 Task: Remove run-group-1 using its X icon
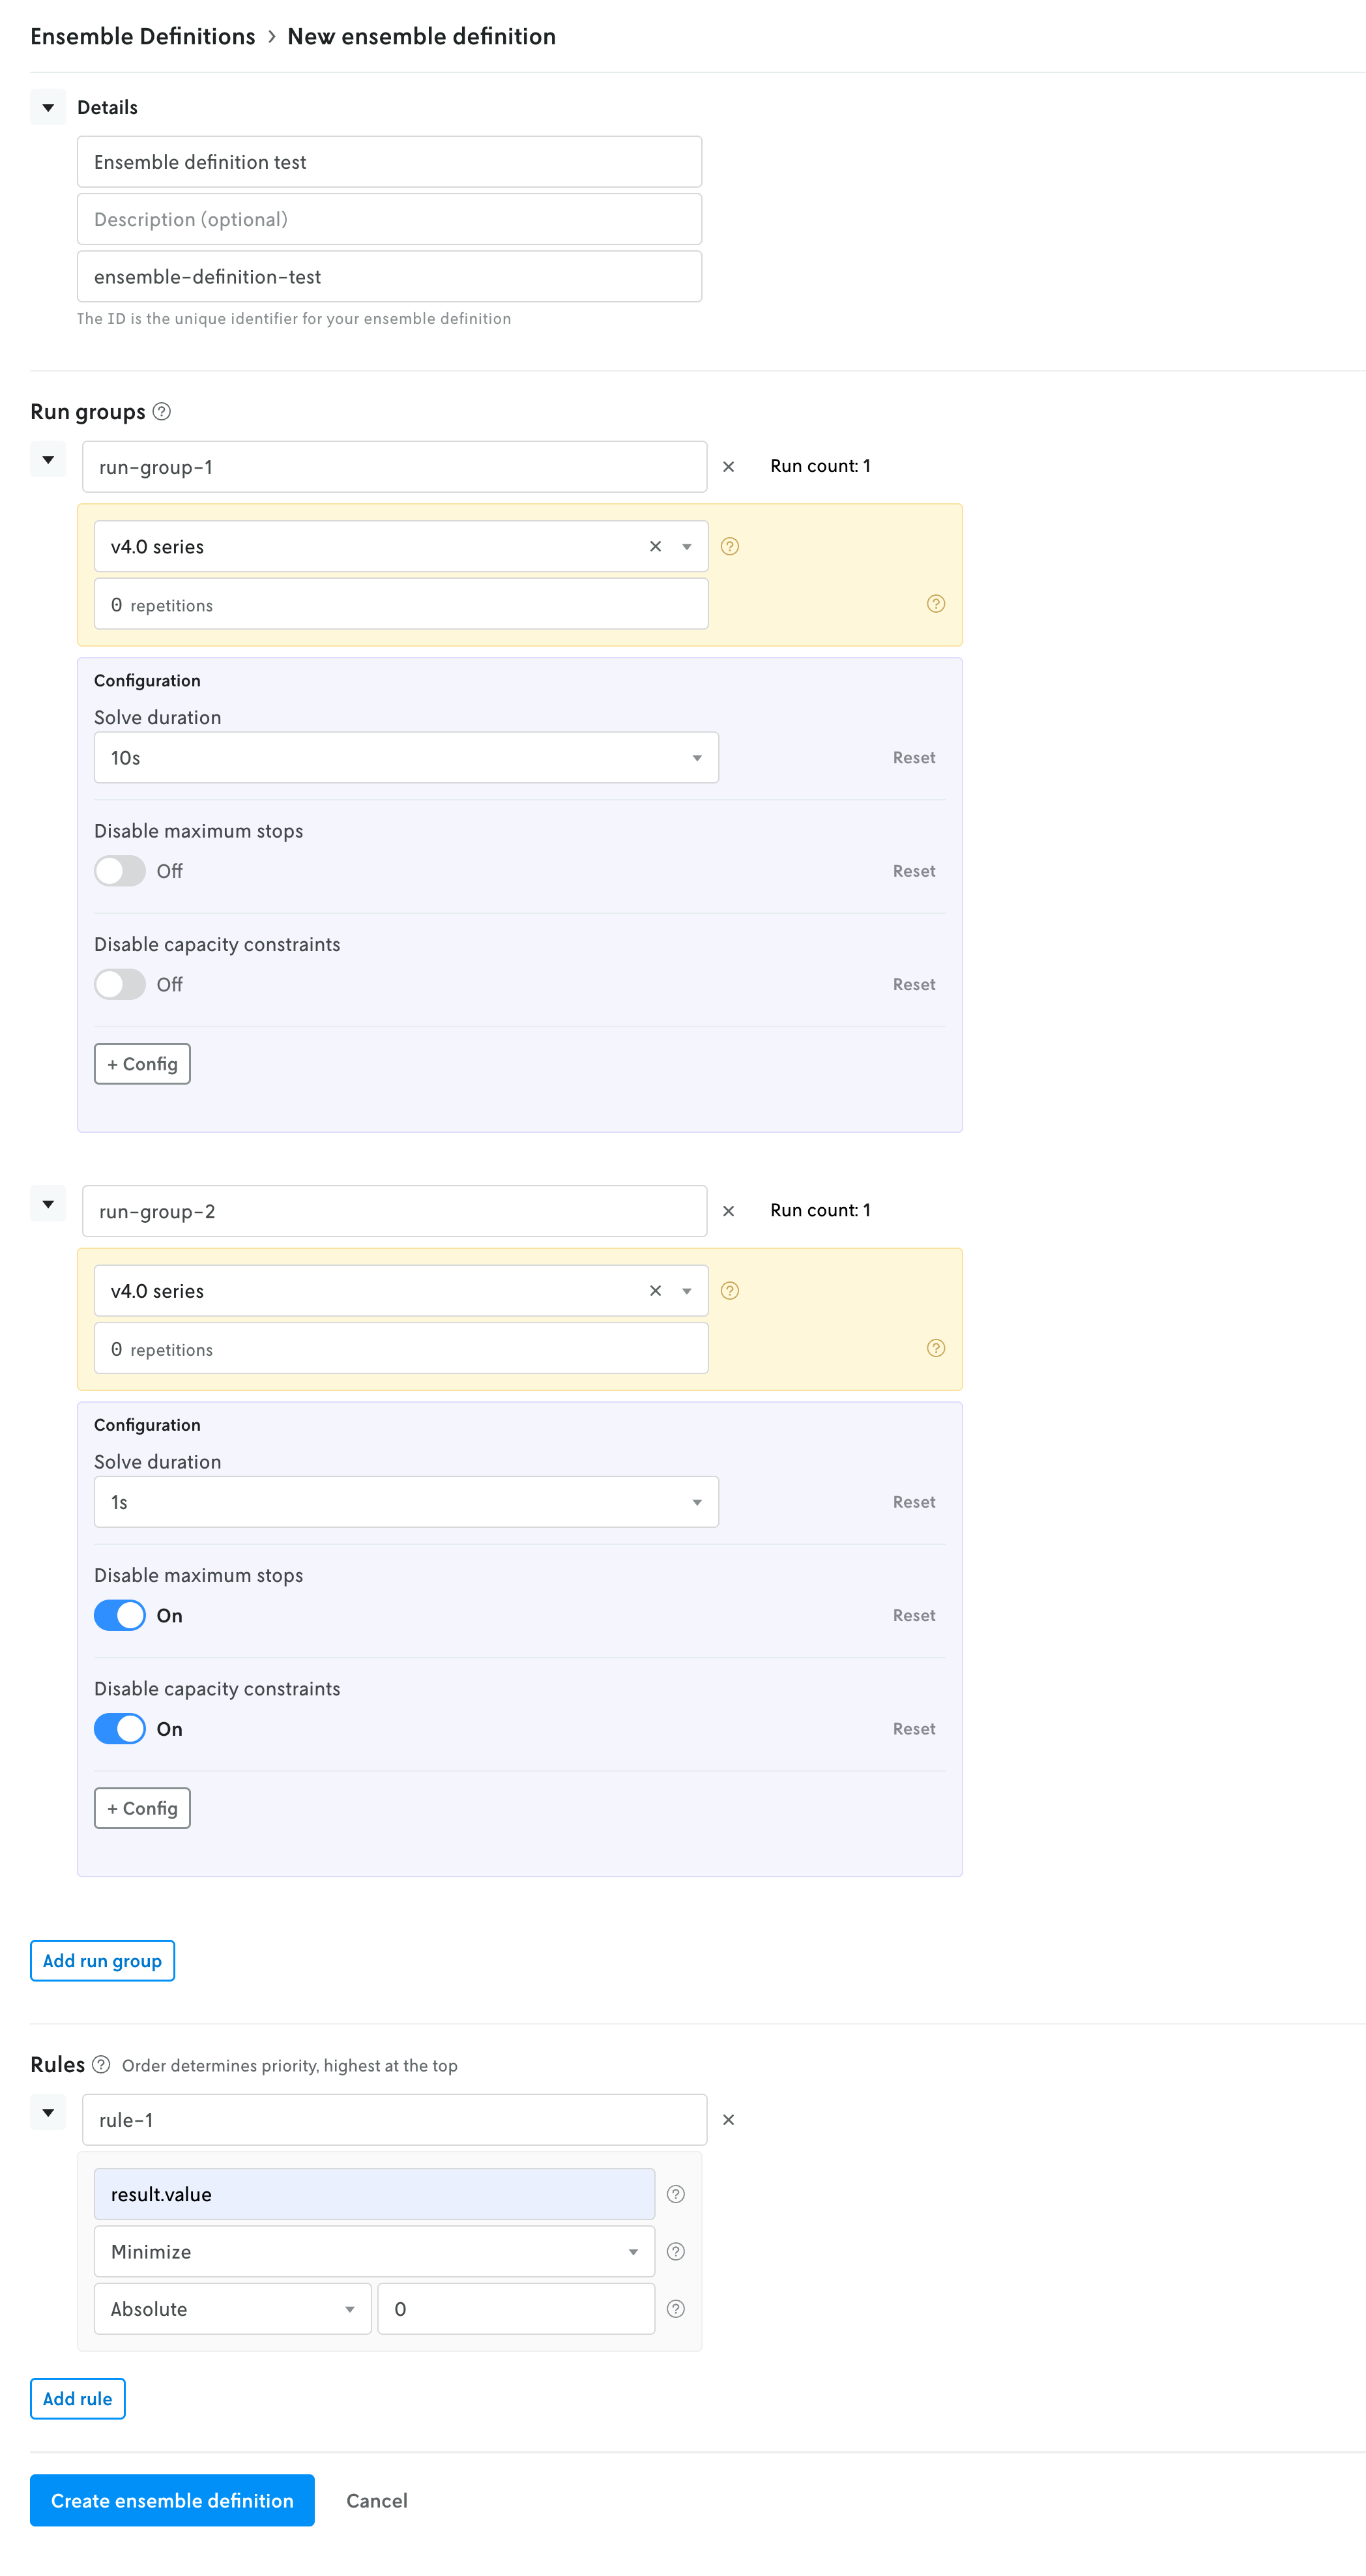point(729,466)
